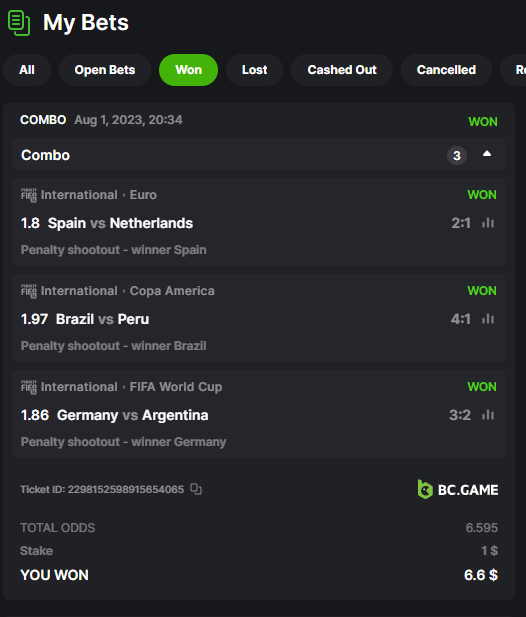Viewport: 526px width, 617px height.
Task: Switch to the Lost tab
Action: [255, 70]
